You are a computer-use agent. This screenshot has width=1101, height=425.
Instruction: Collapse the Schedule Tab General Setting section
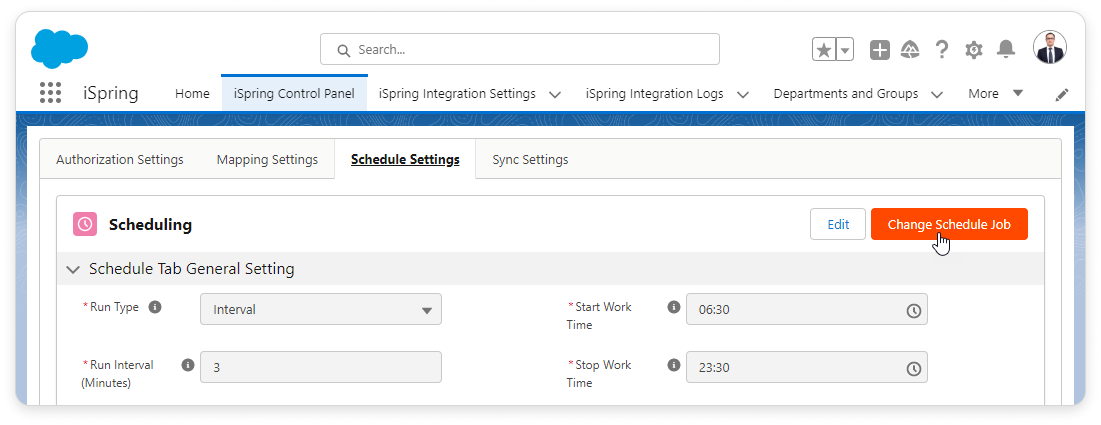[x=73, y=269]
